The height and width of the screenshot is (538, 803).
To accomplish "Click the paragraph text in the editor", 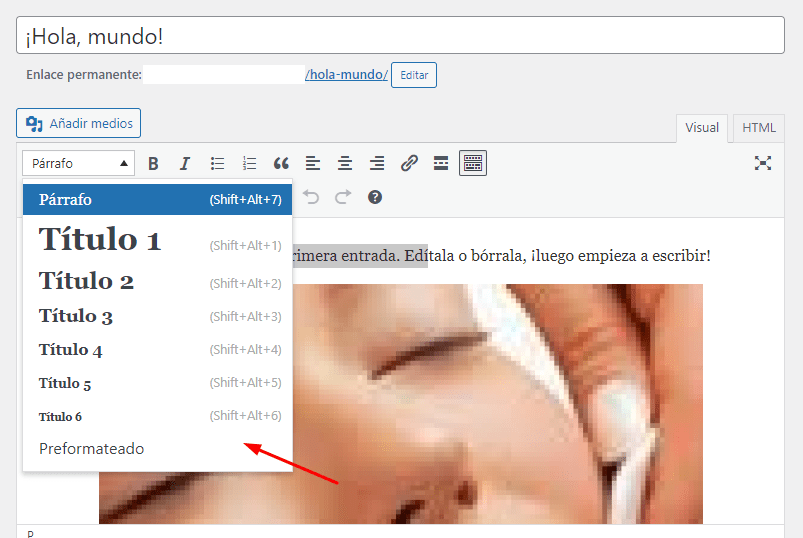I will coord(502,255).
